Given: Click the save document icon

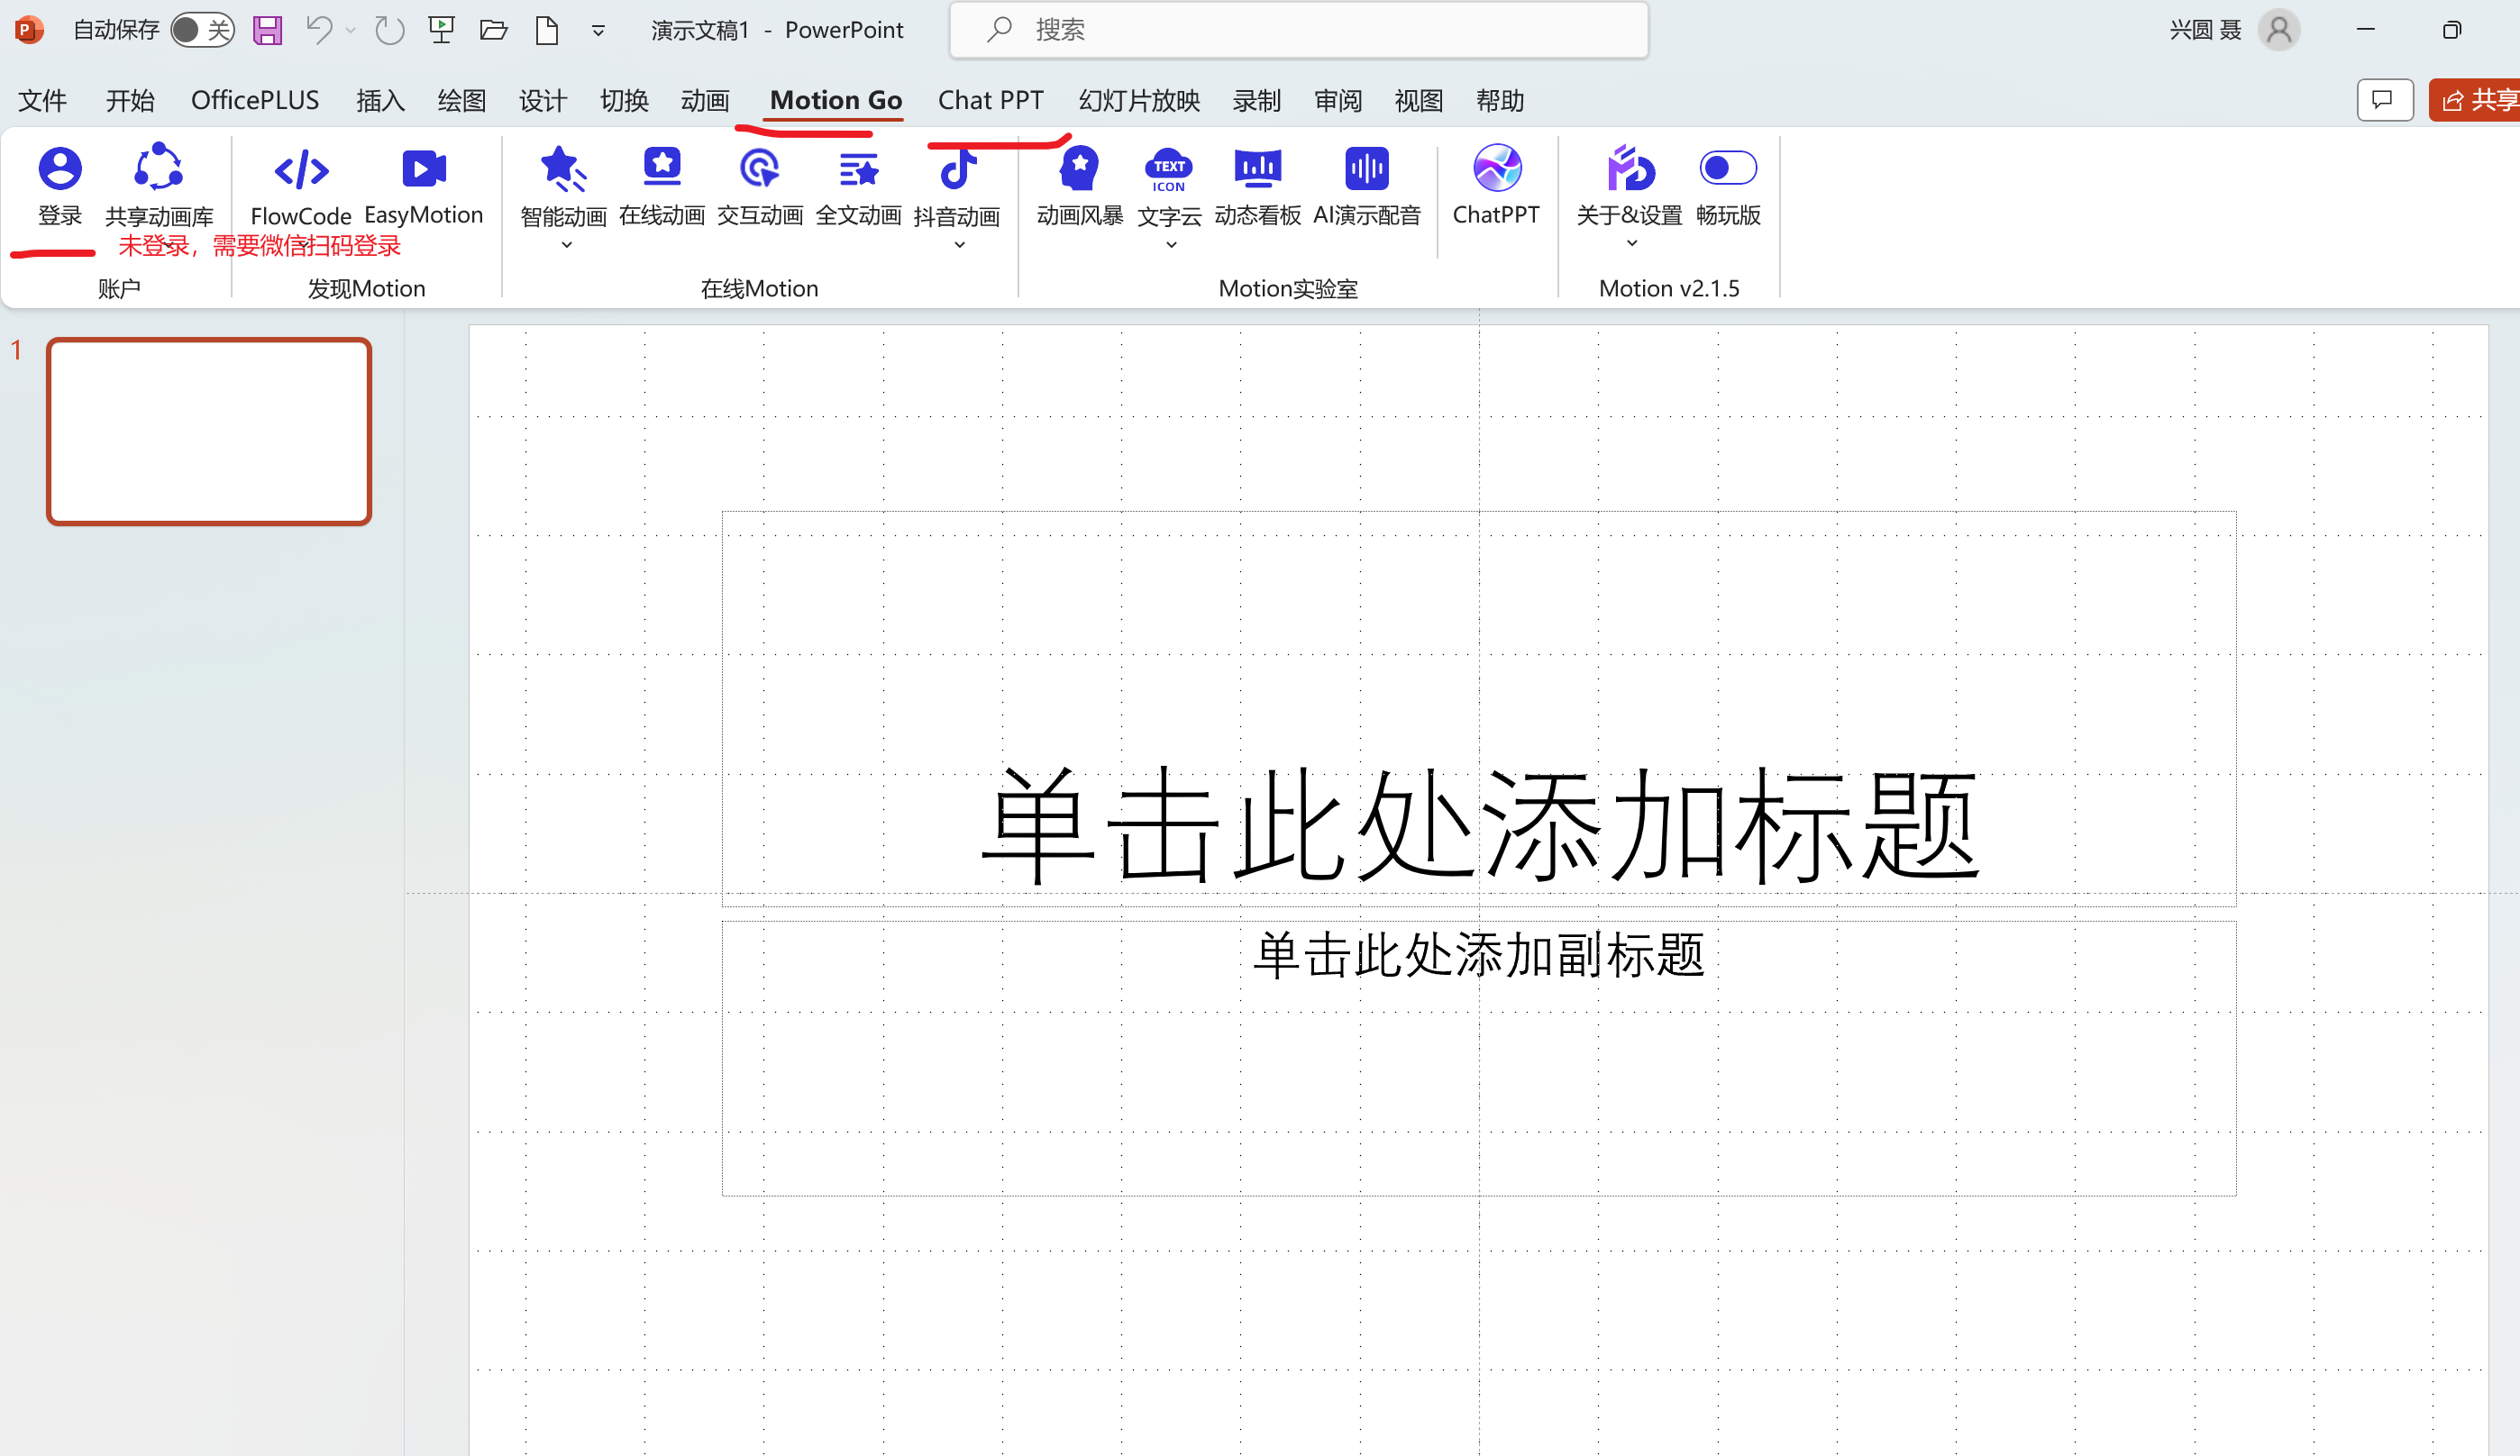Looking at the screenshot, I should click(267, 29).
